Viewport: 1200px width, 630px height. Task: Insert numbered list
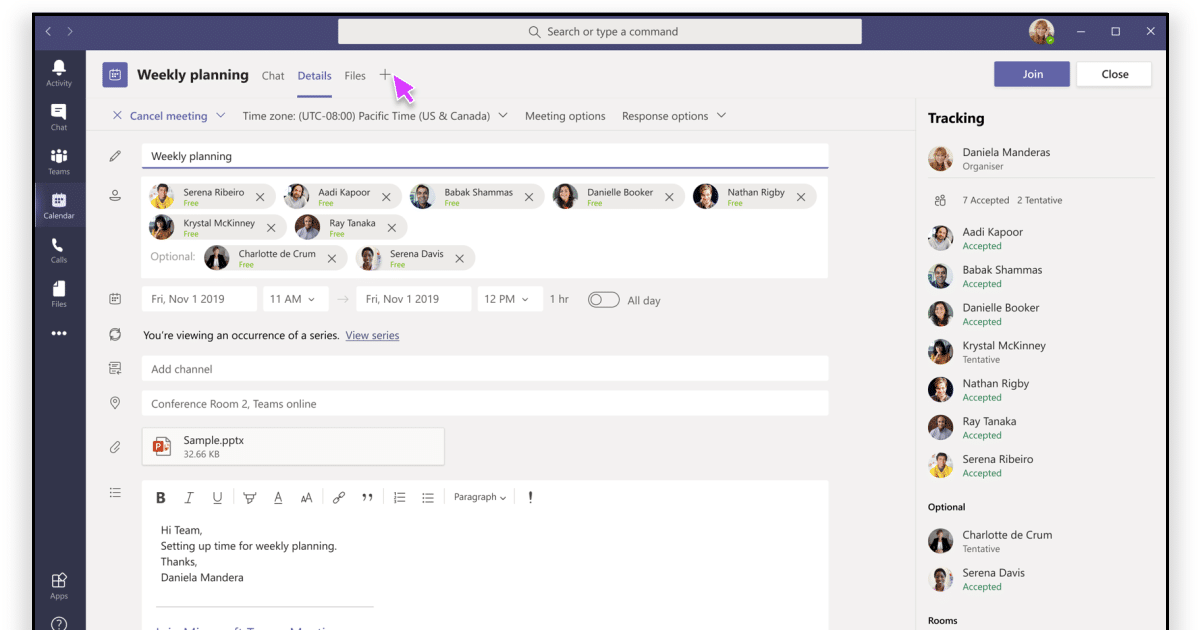399,498
